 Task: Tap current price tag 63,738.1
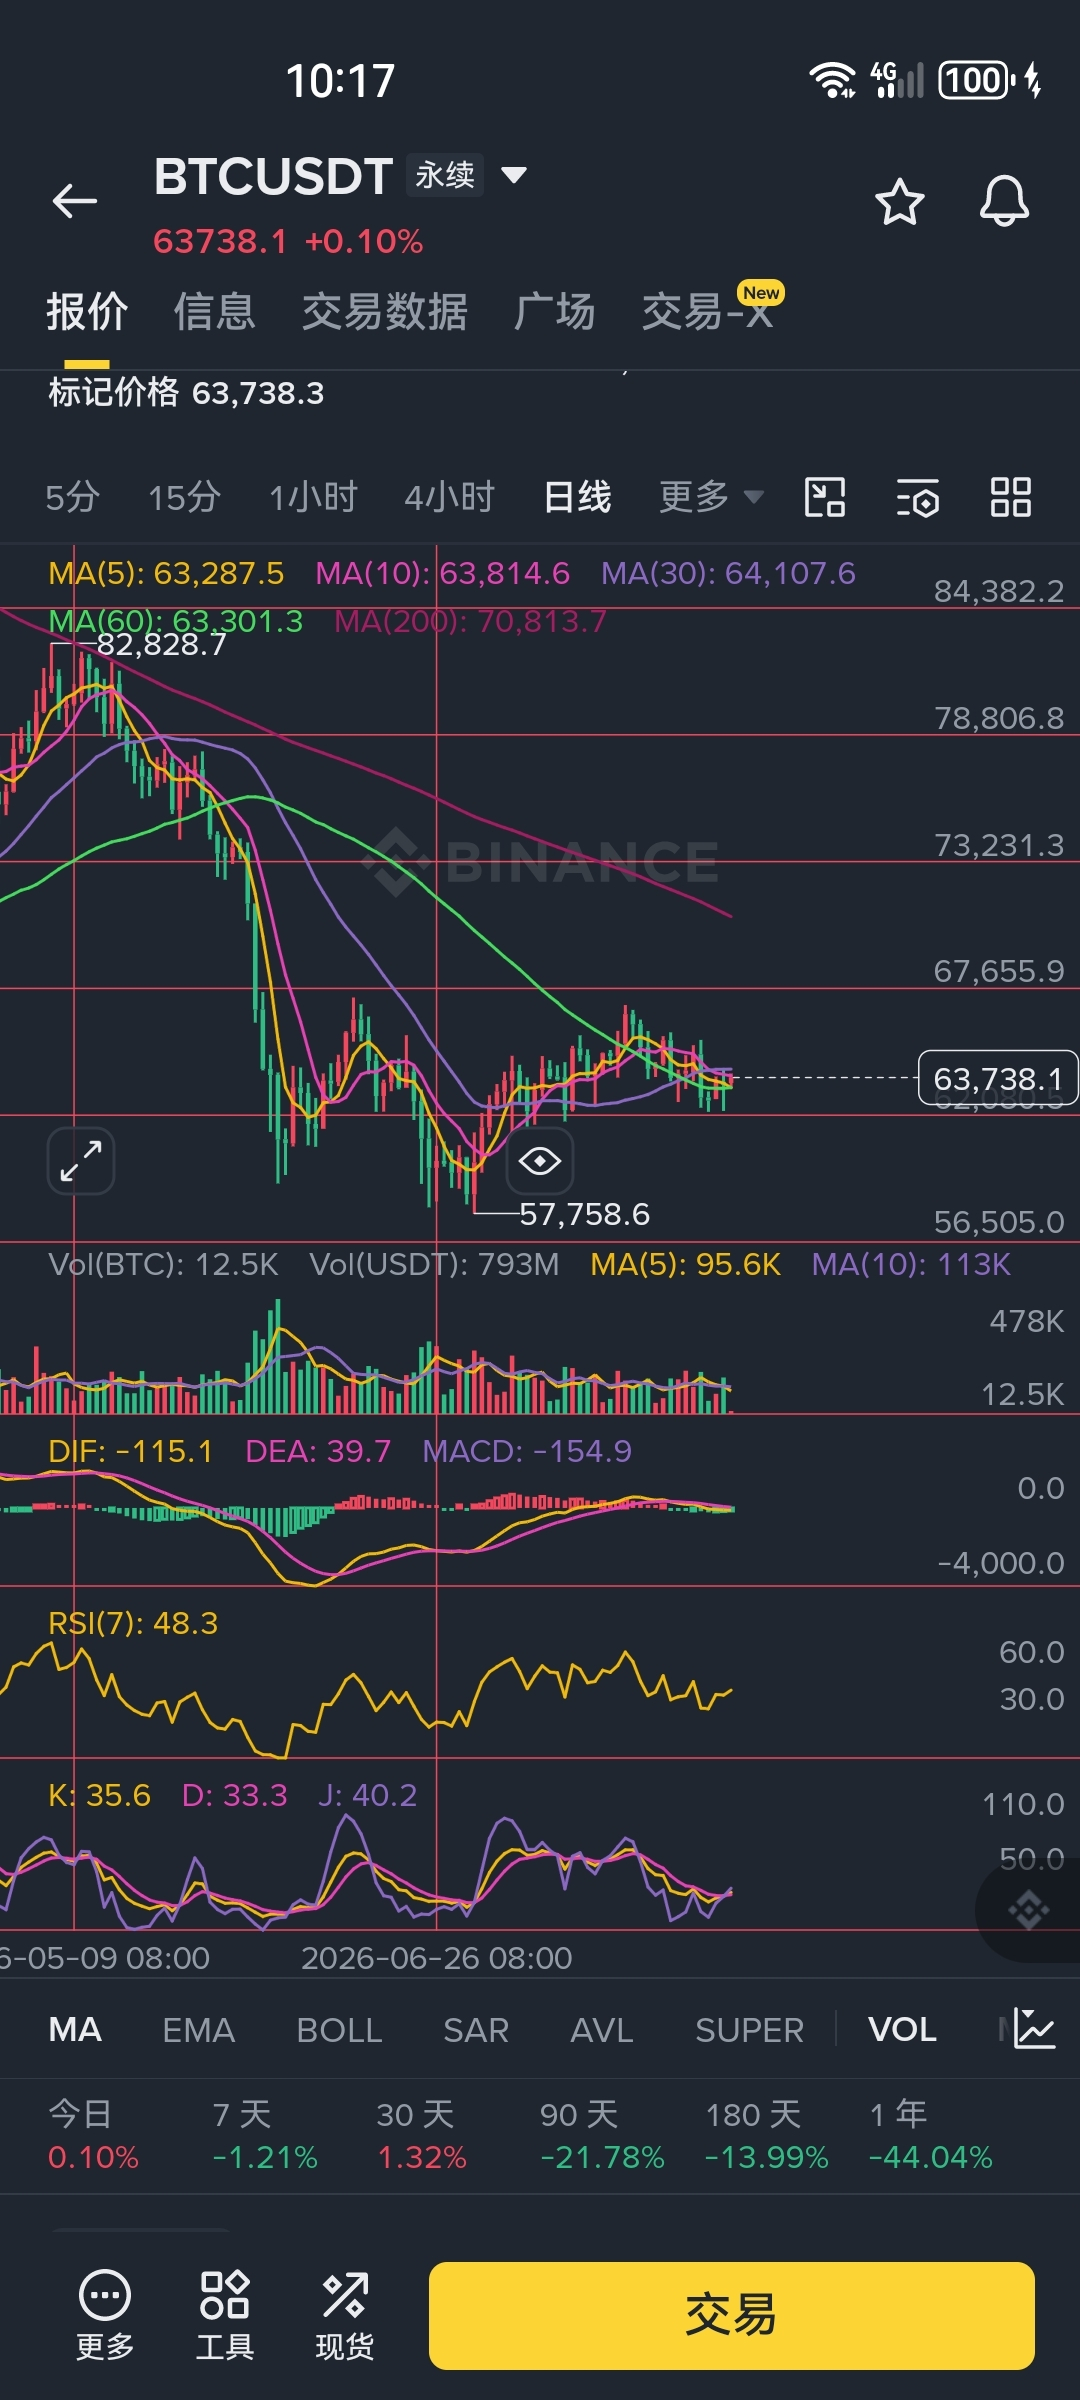coord(997,1078)
